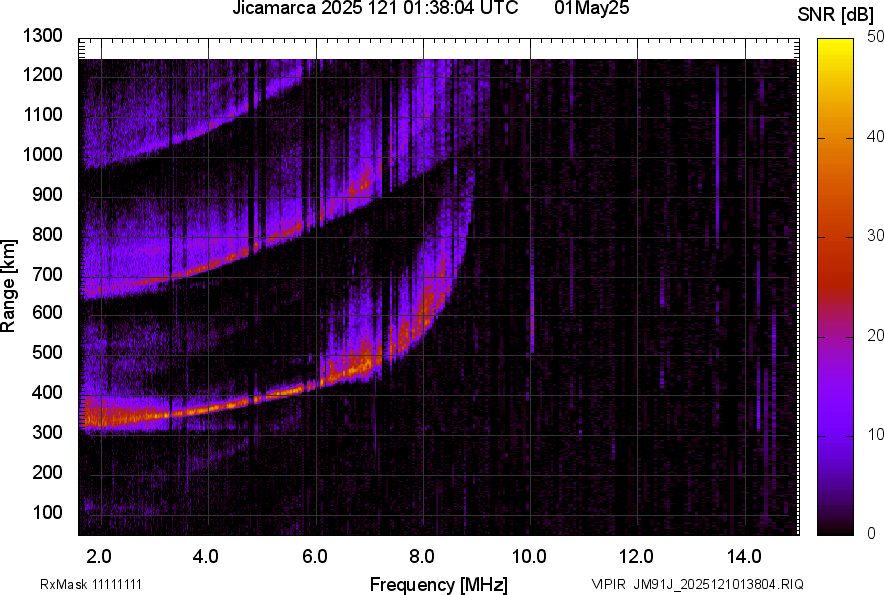Click the purple 10 dB region of colorbar

[x=835, y=435]
